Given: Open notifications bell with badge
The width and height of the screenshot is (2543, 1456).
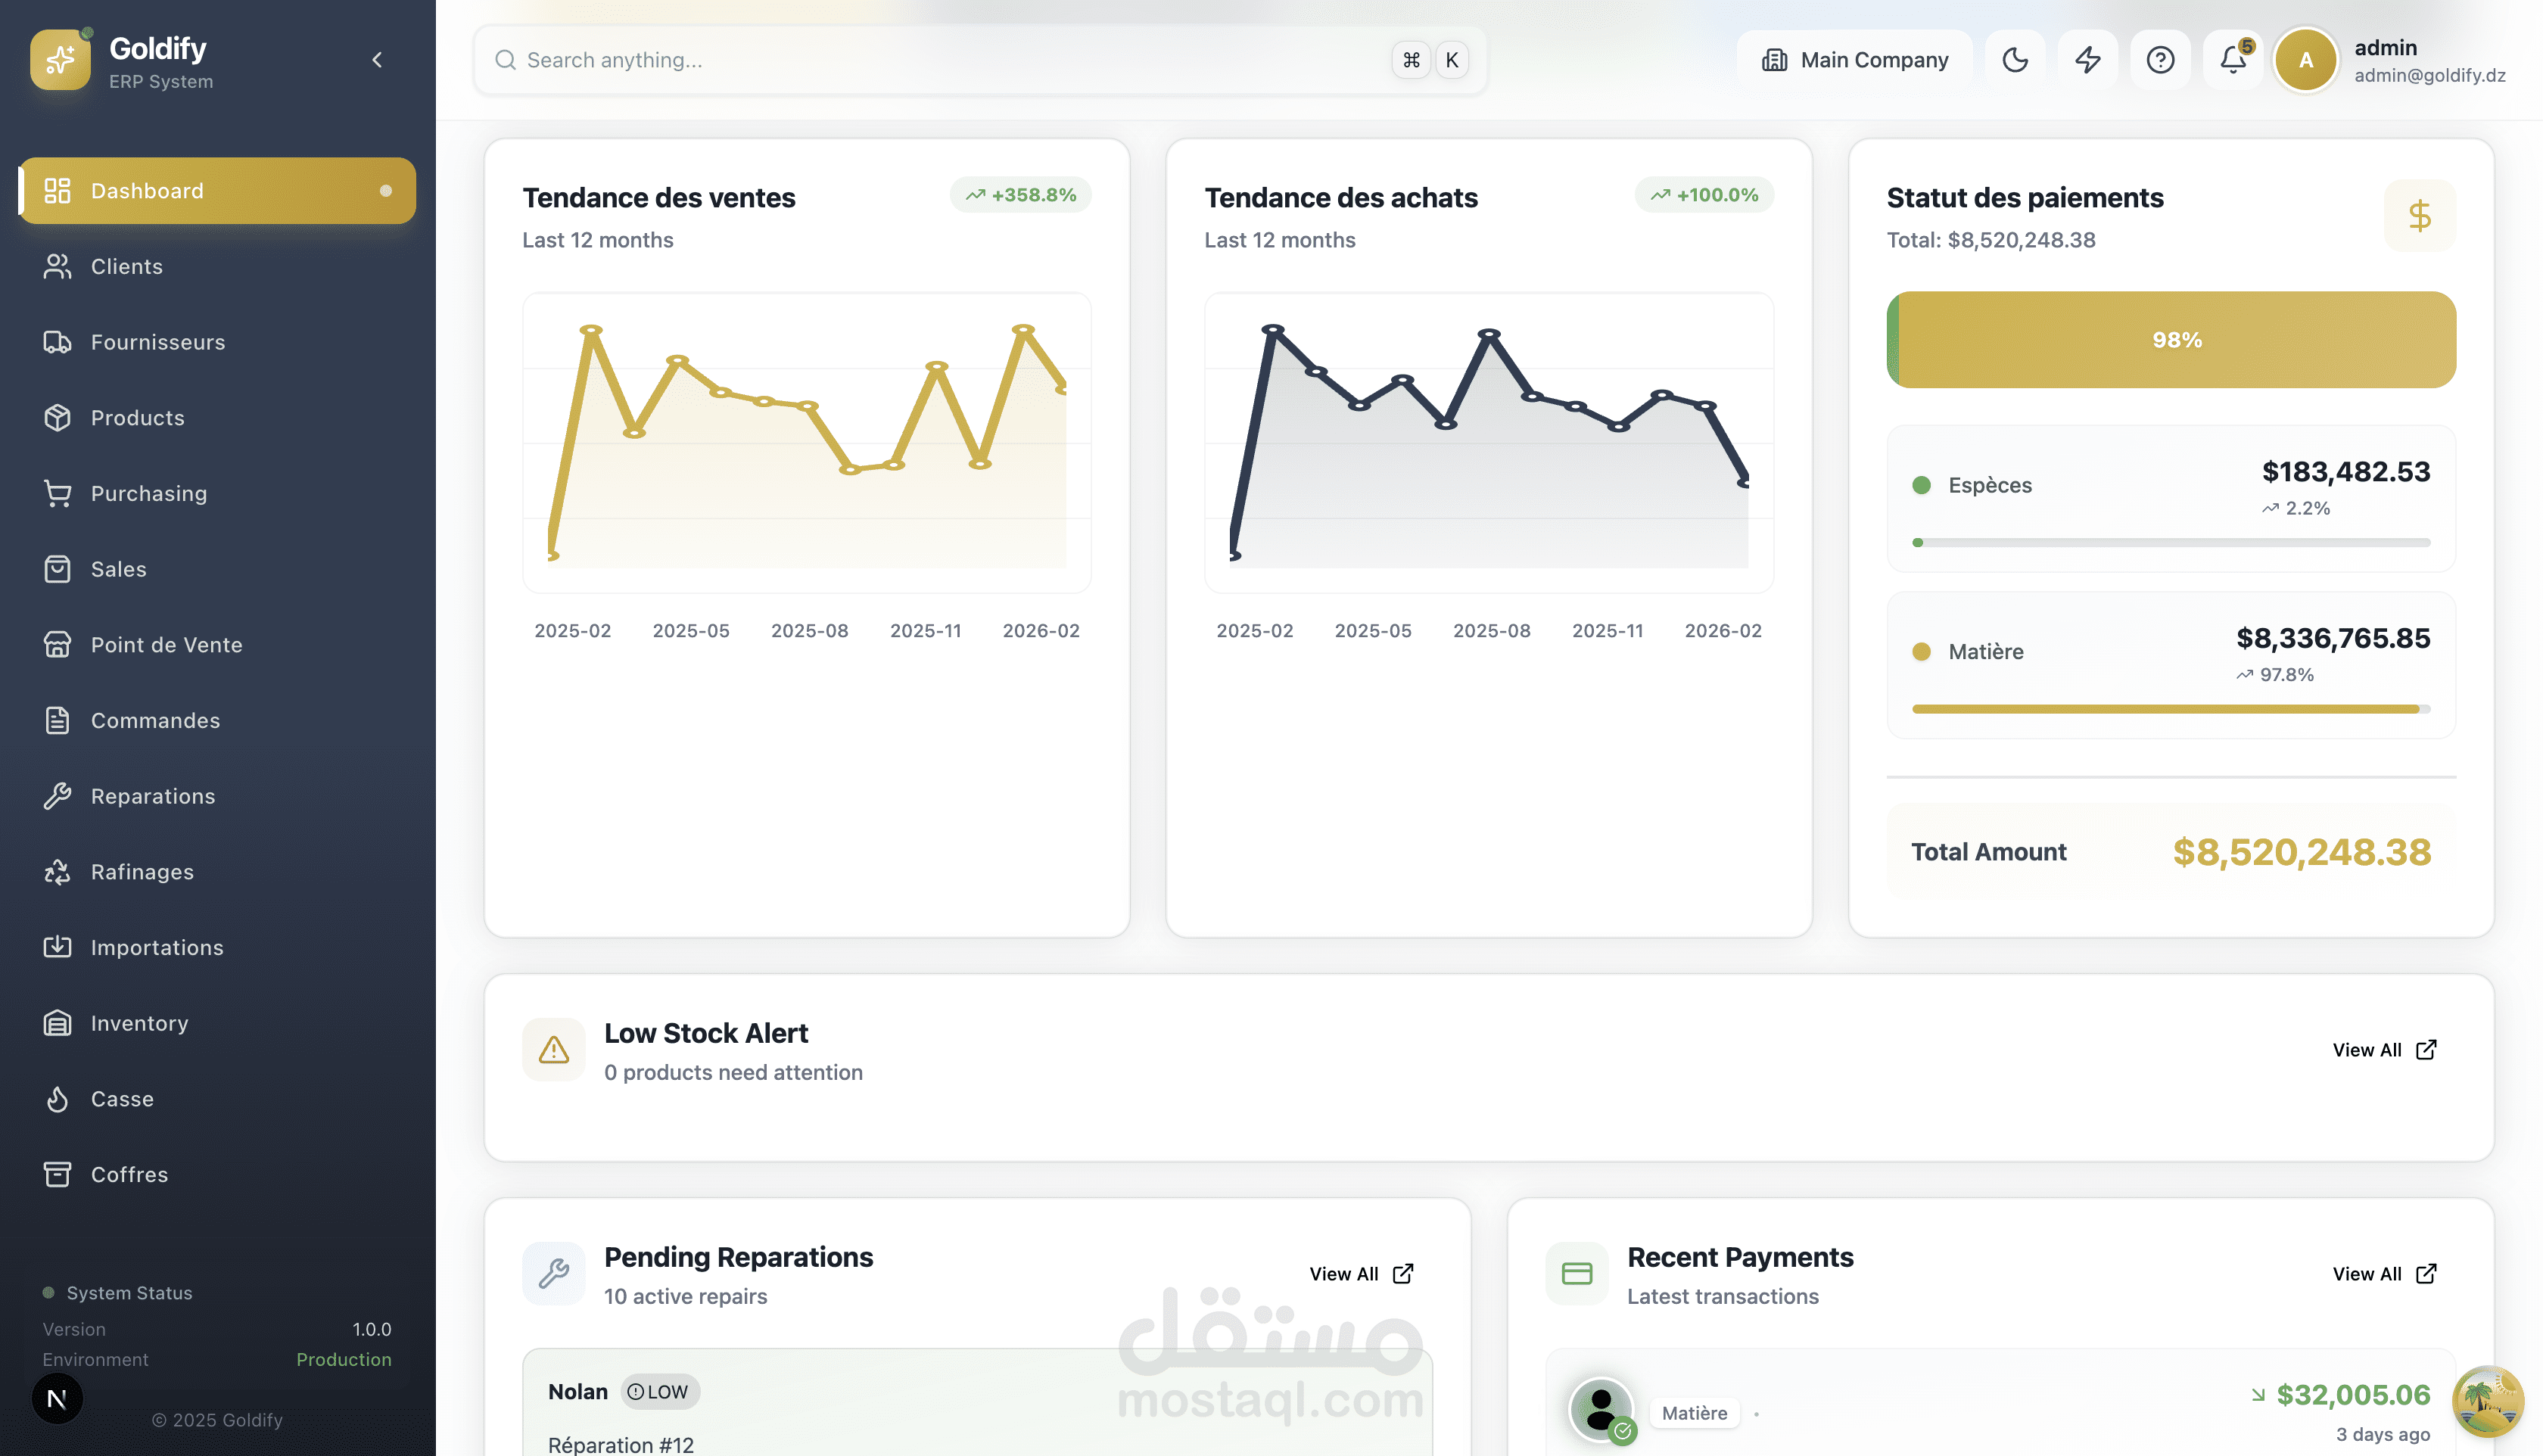Looking at the screenshot, I should tap(2233, 60).
